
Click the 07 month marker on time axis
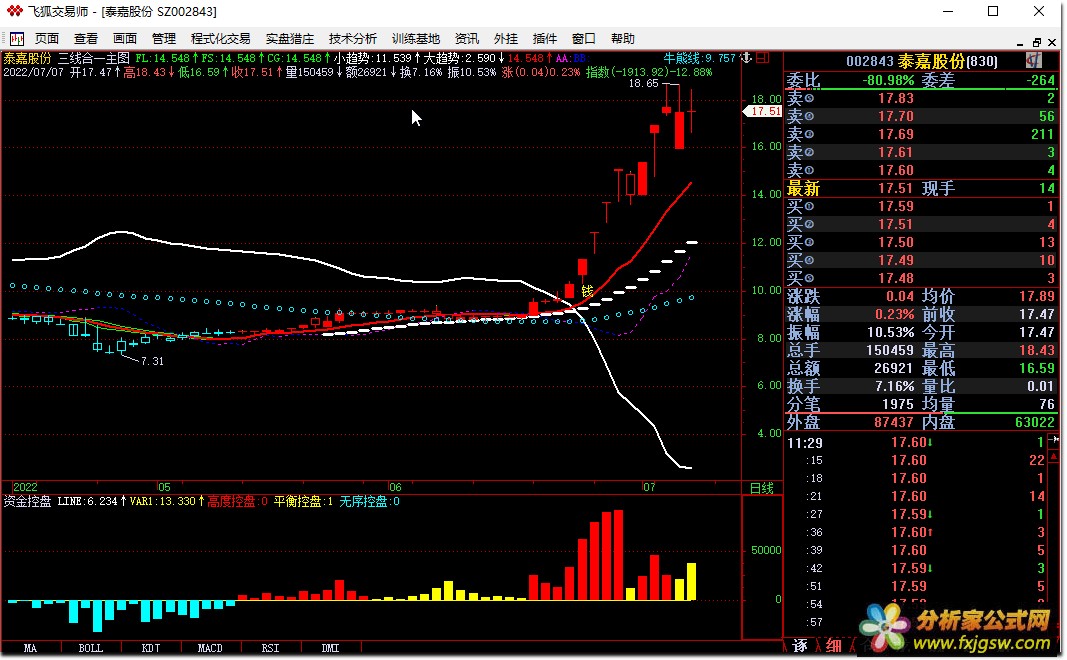click(x=649, y=487)
